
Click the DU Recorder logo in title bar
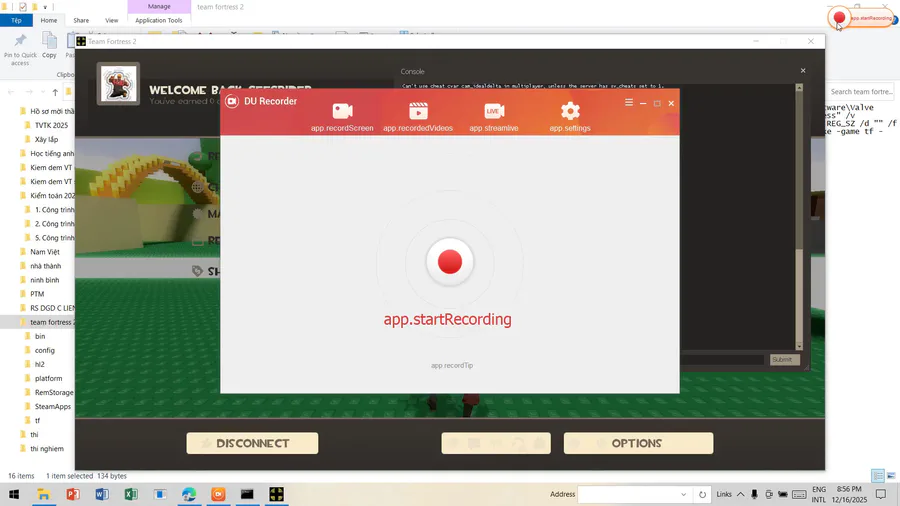(x=232, y=101)
